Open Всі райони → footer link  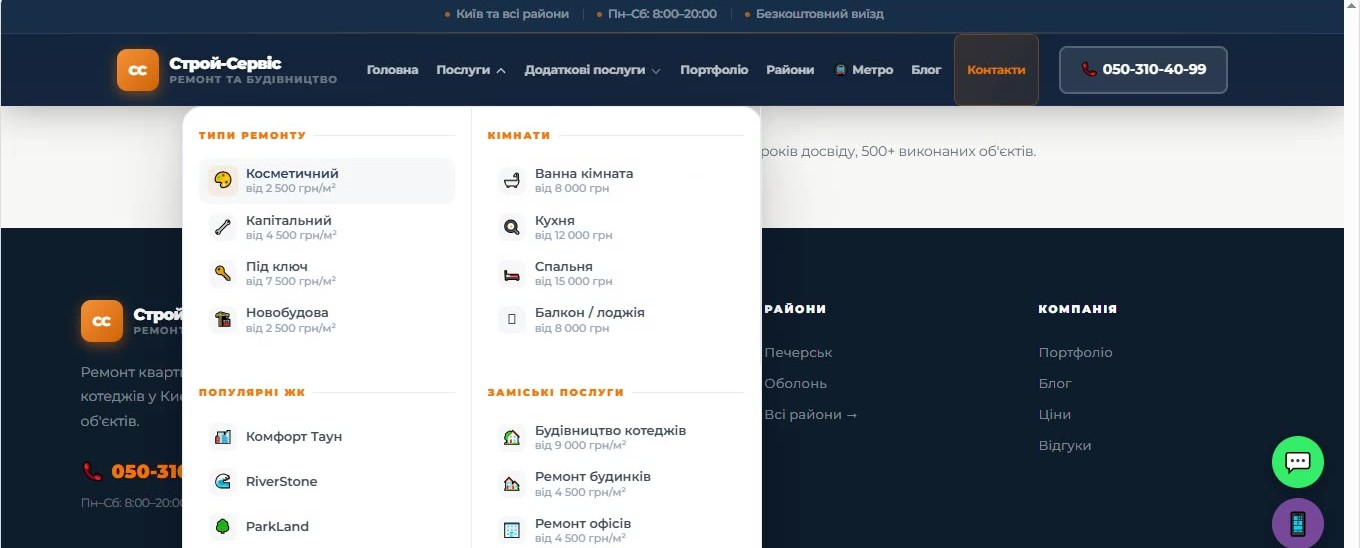(811, 414)
